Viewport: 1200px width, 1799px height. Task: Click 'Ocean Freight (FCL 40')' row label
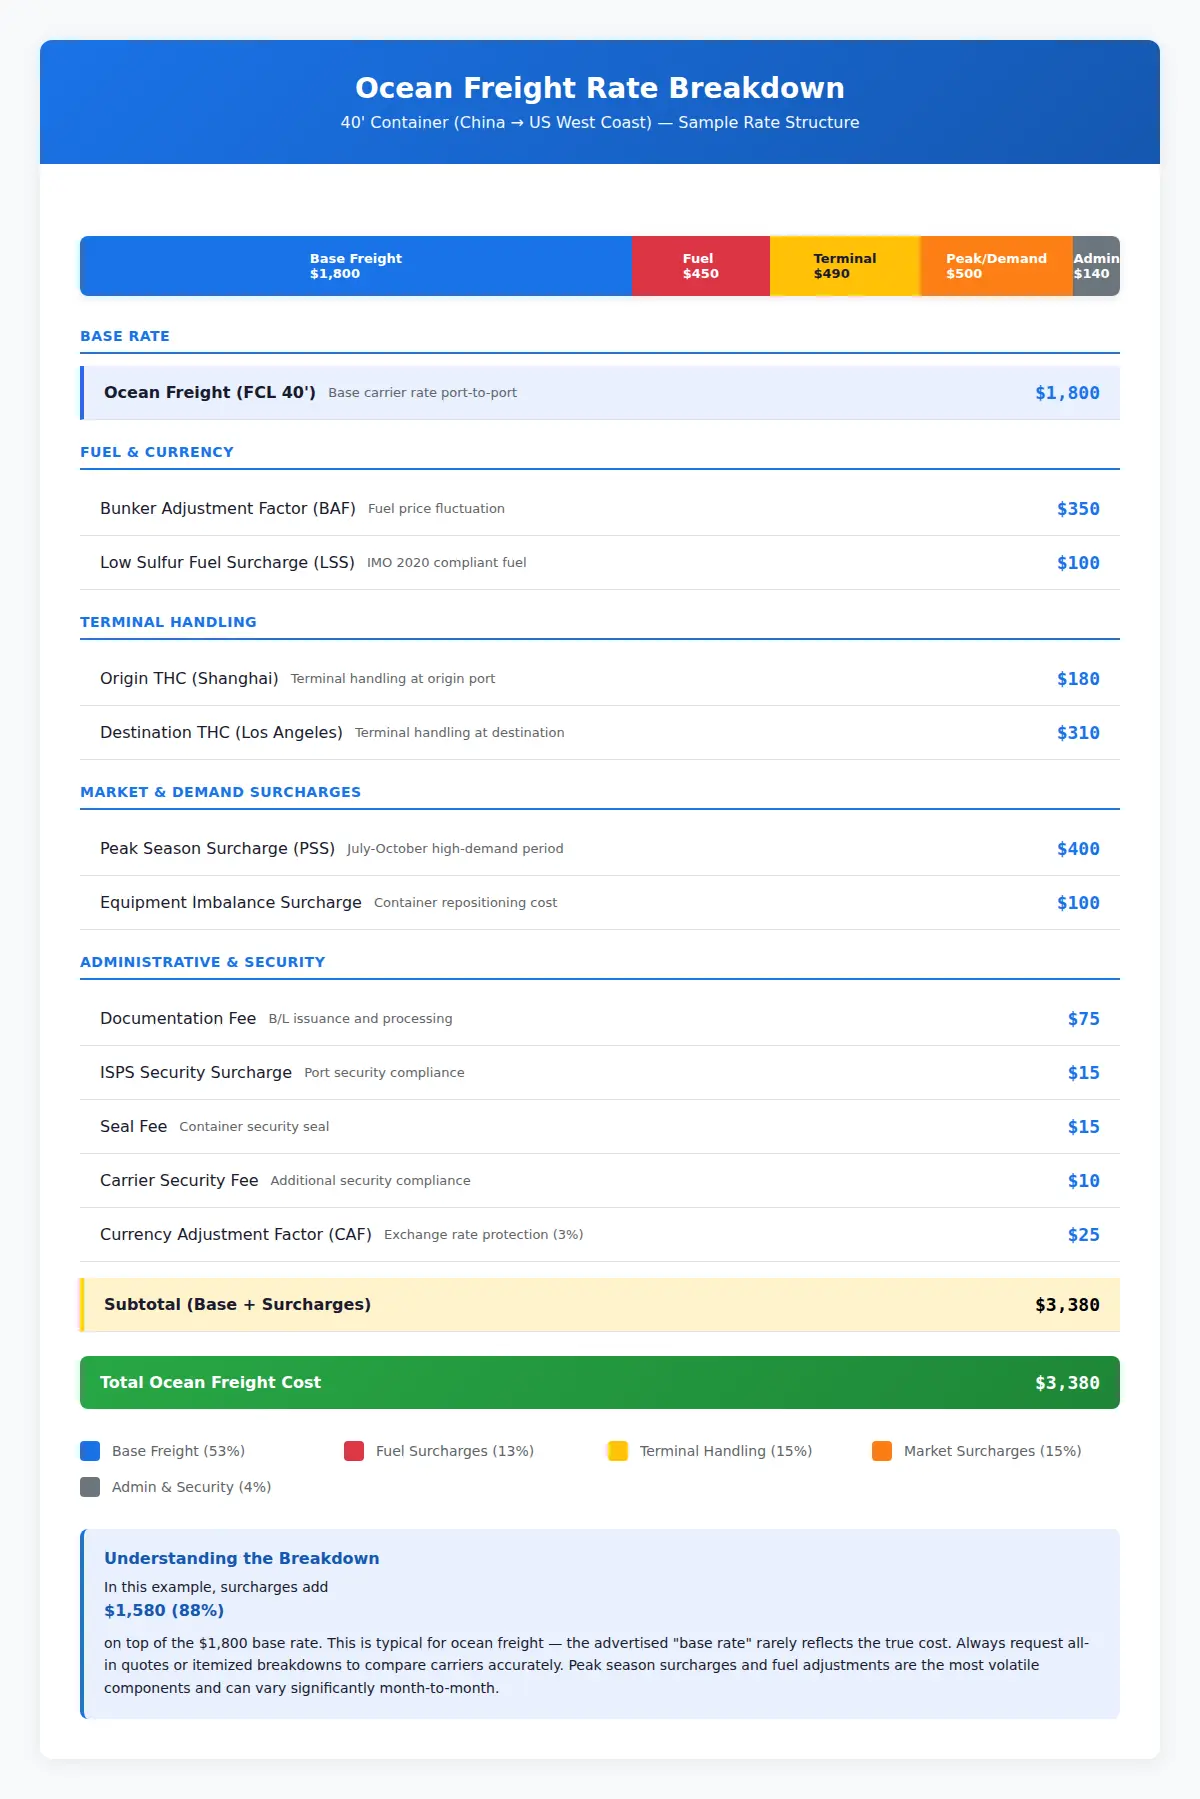coord(210,392)
